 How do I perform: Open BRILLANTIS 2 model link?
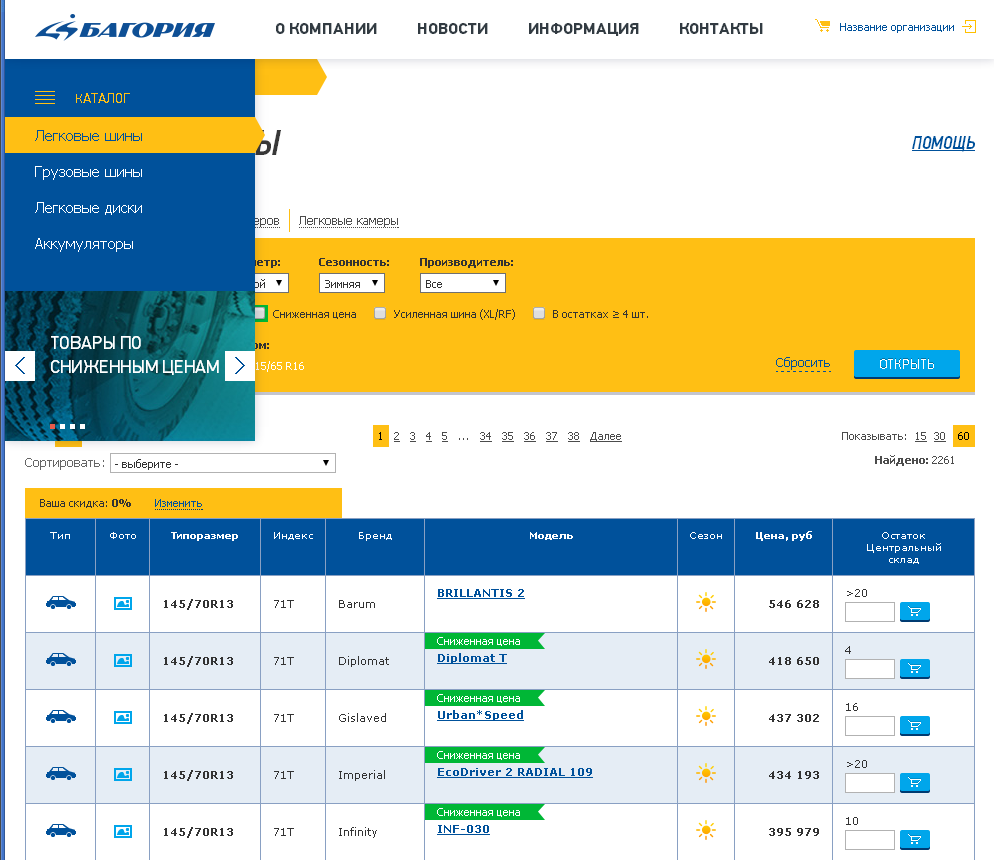tap(481, 593)
